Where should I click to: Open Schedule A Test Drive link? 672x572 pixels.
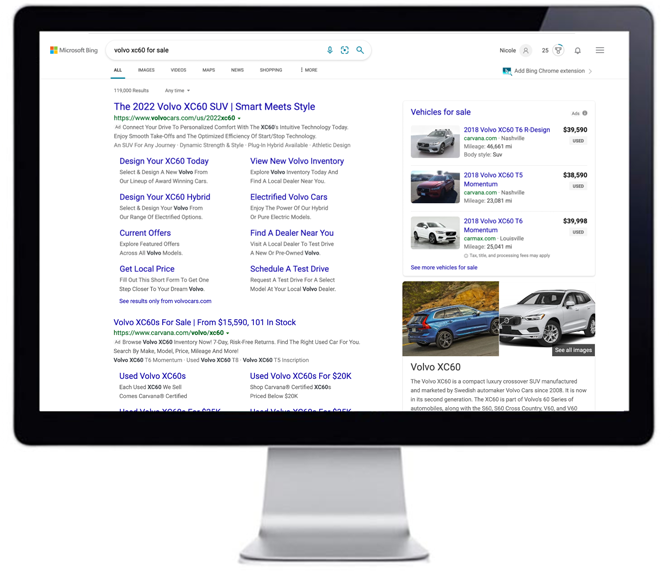click(290, 269)
